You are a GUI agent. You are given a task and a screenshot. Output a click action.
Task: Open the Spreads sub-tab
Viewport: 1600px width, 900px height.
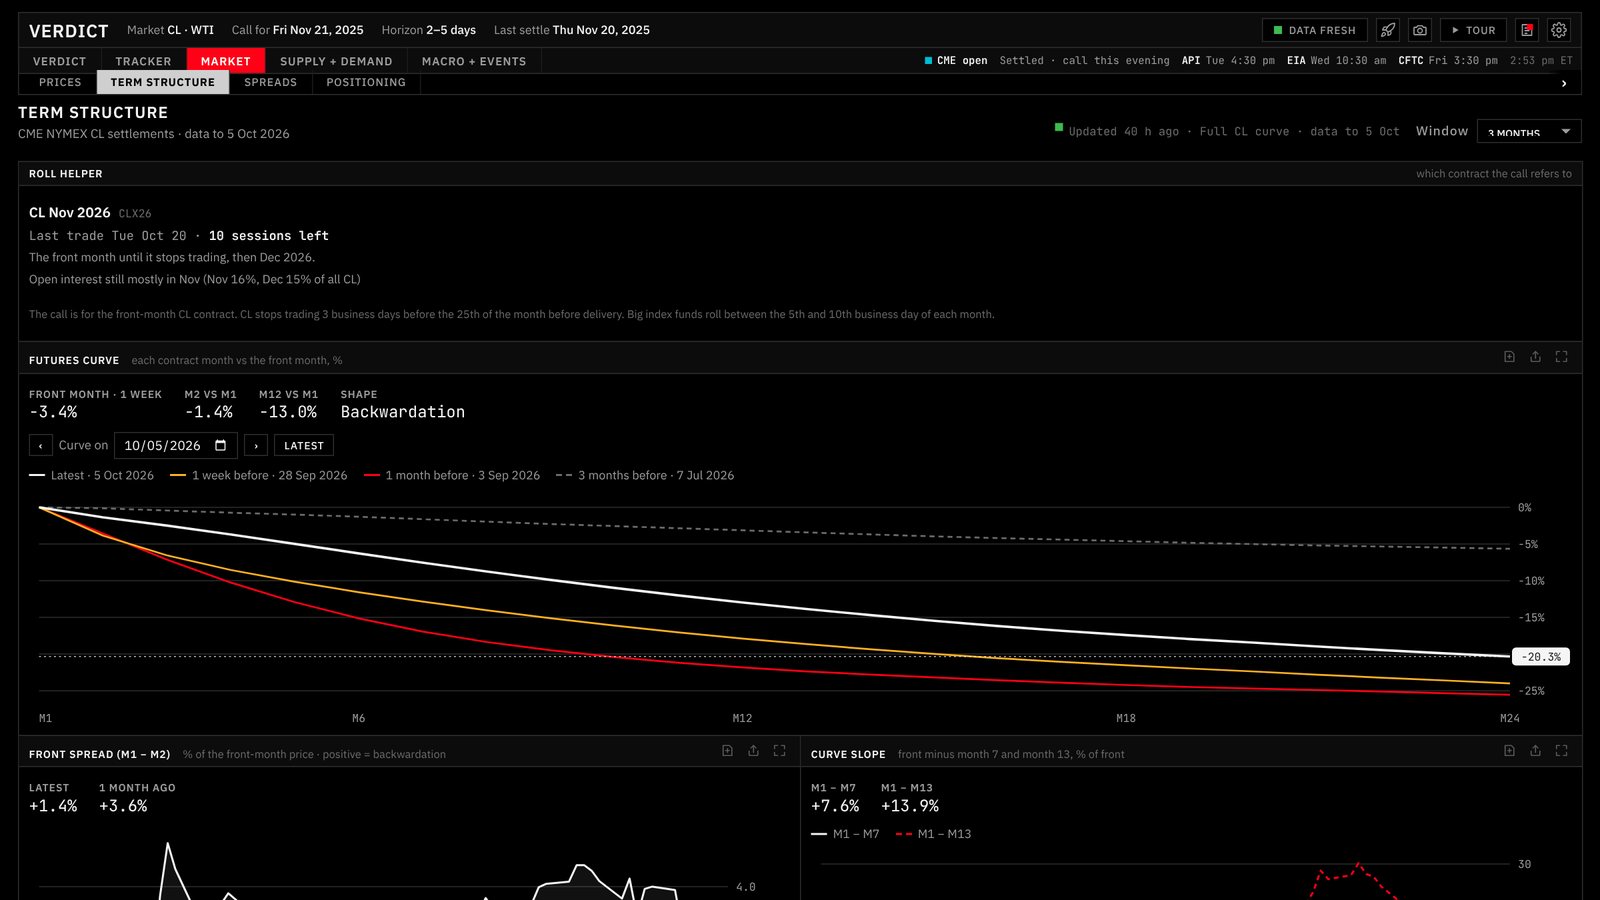(270, 82)
